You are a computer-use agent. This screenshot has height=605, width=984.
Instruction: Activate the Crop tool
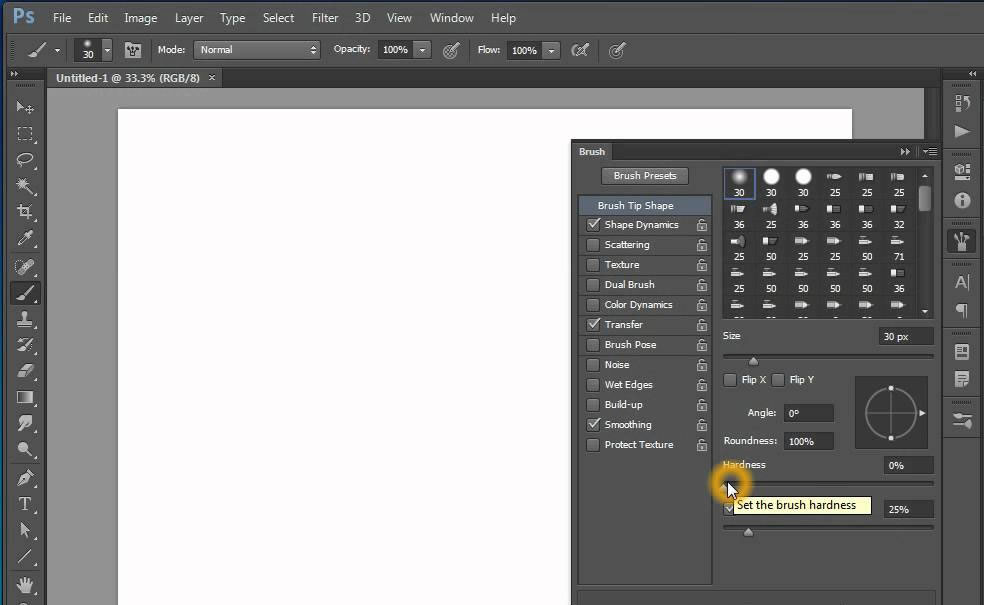pos(26,212)
